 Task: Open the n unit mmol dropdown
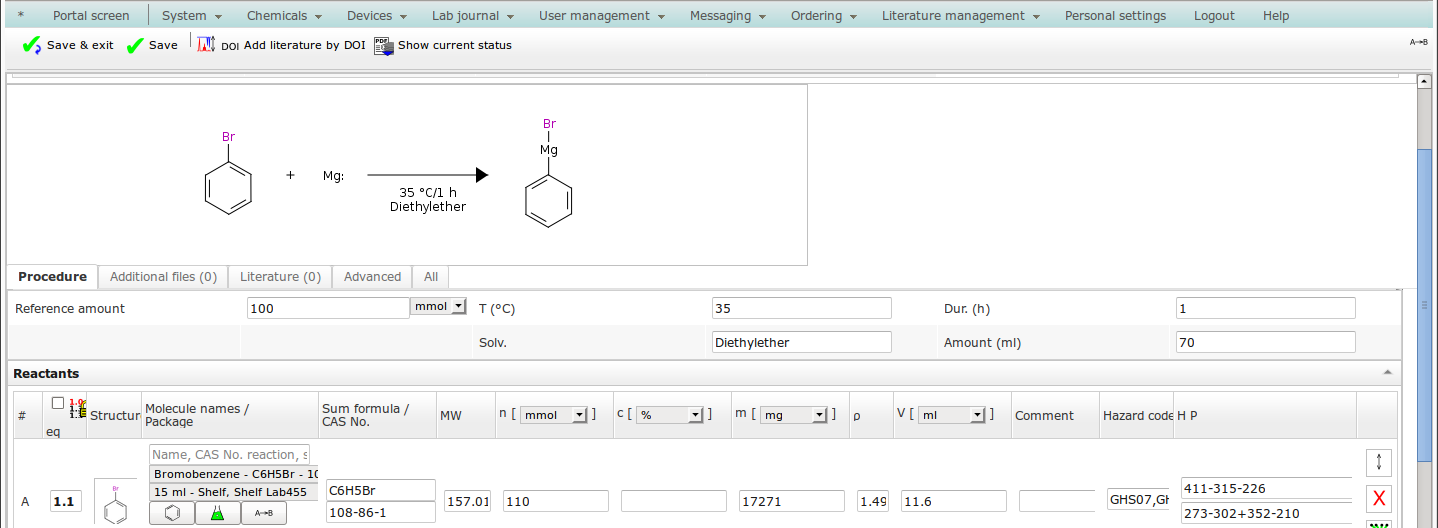pyautogui.click(x=554, y=414)
